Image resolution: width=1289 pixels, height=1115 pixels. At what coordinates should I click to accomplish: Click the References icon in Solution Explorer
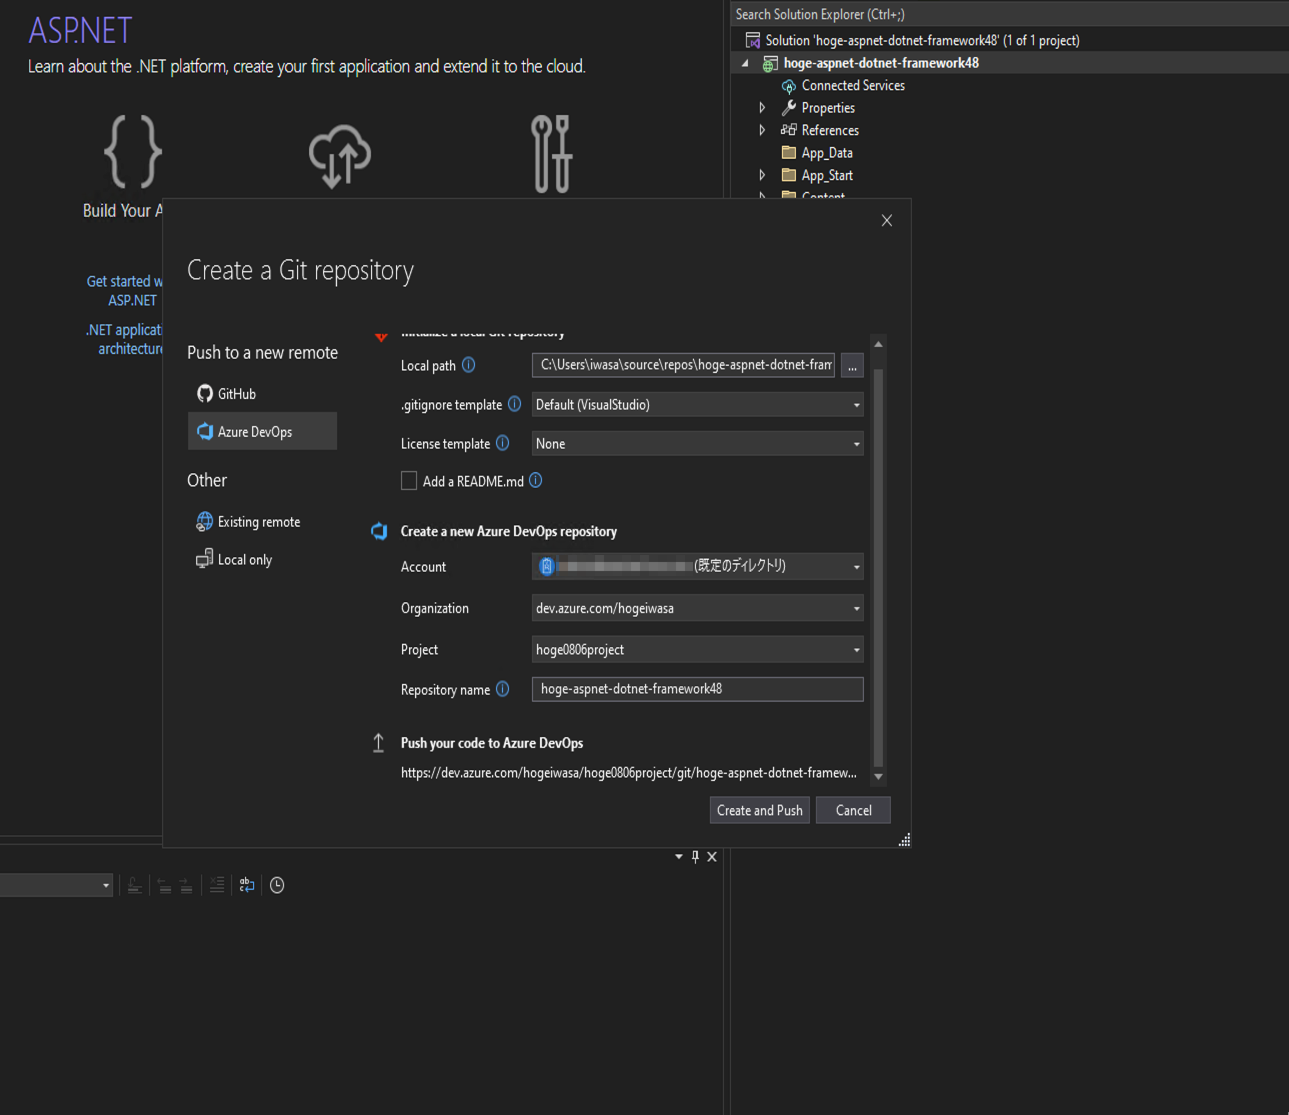click(x=789, y=130)
